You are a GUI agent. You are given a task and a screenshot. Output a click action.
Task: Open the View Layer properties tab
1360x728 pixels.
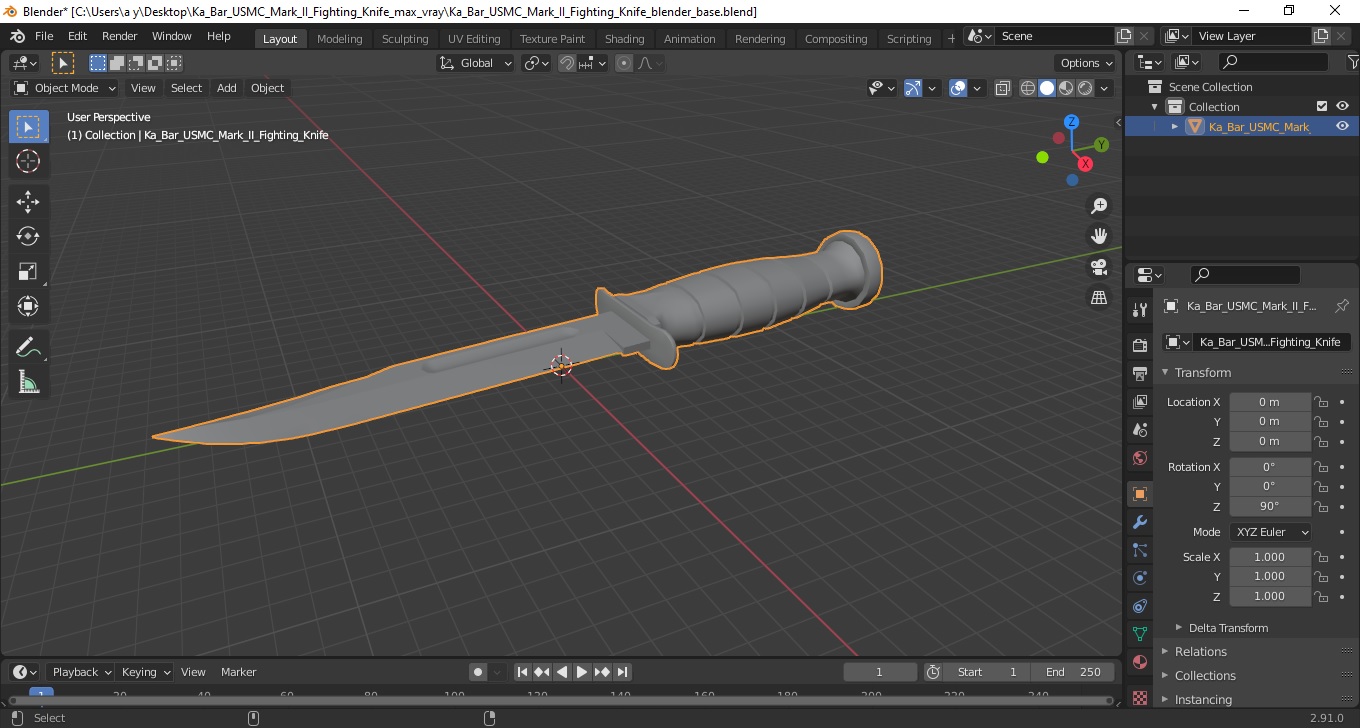(1140, 402)
